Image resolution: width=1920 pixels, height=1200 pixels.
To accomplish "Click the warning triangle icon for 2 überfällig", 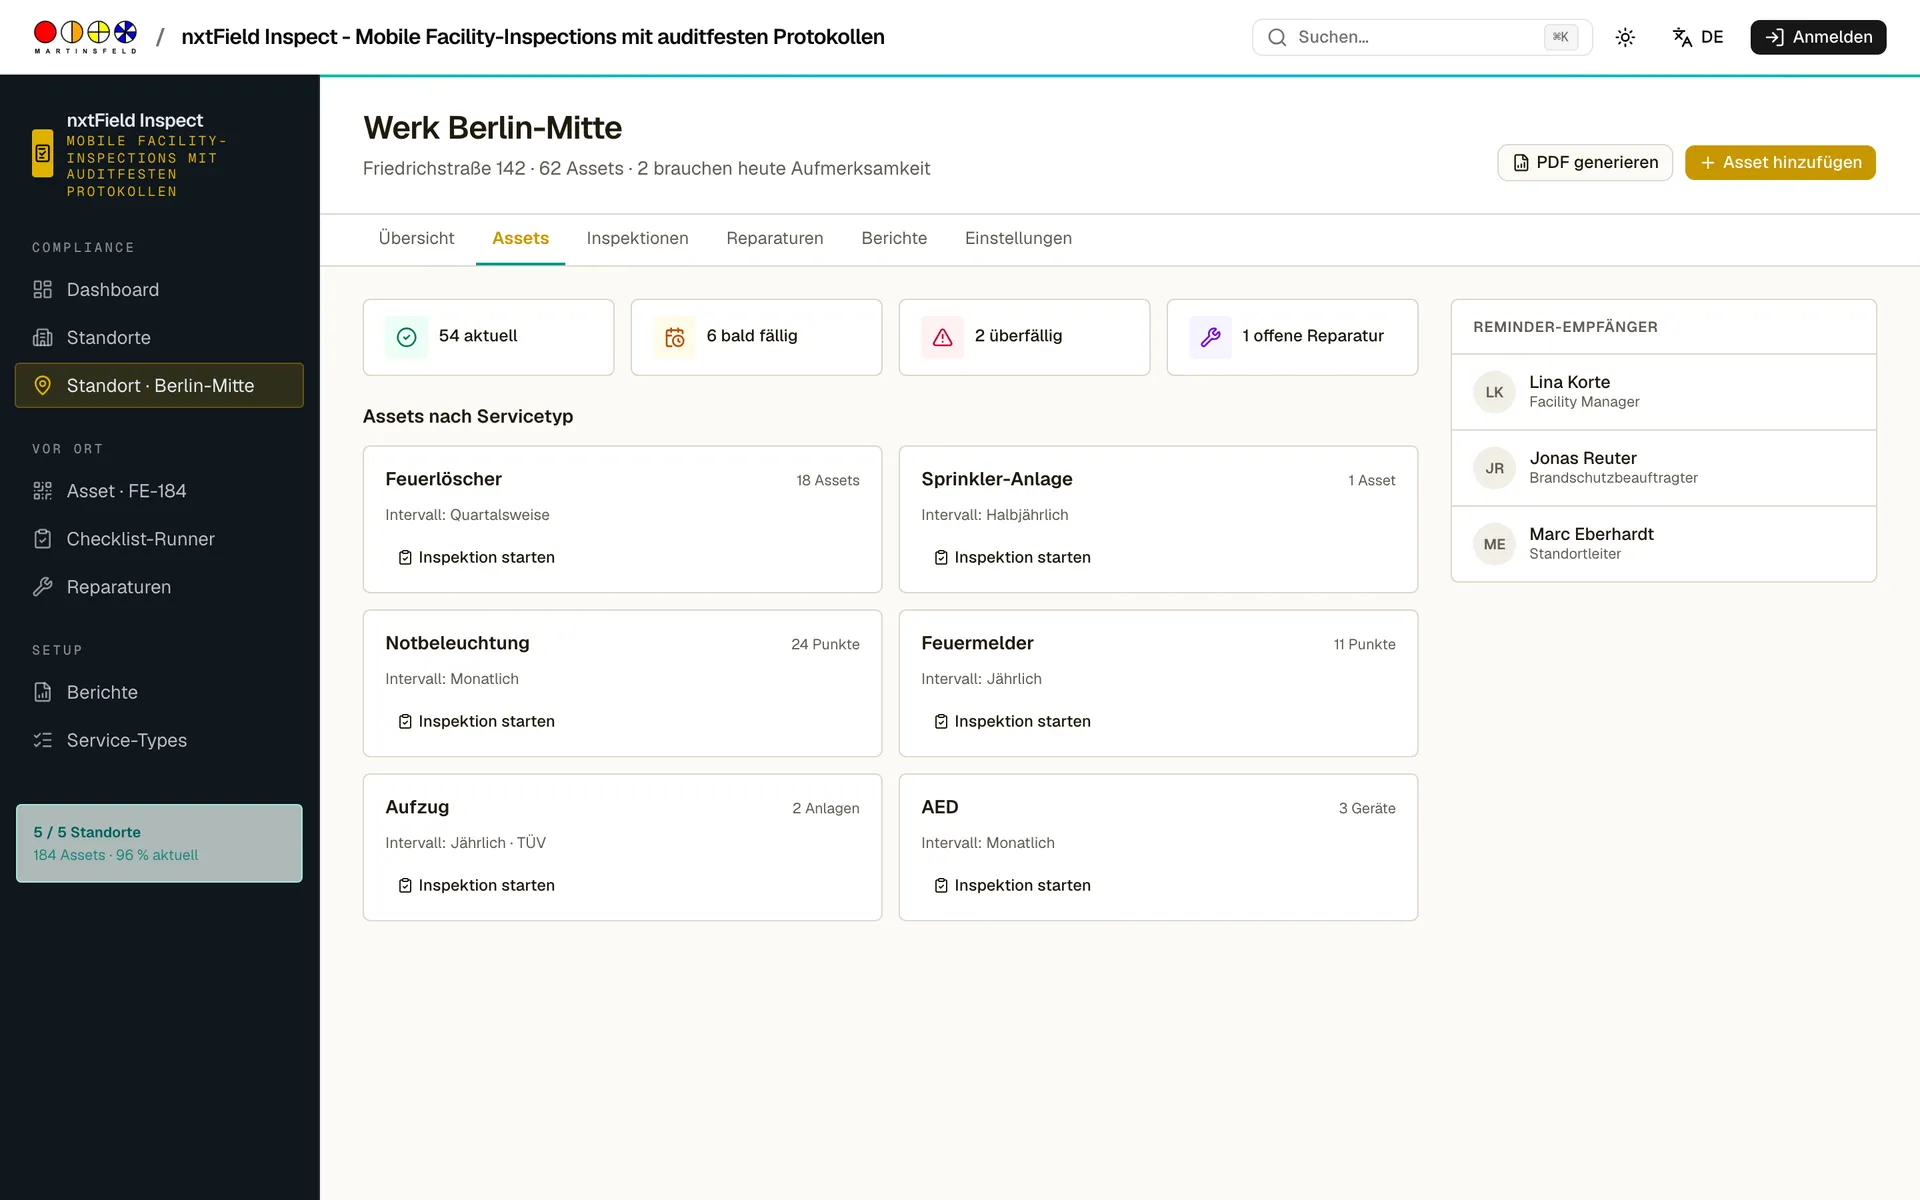I will point(942,337).
